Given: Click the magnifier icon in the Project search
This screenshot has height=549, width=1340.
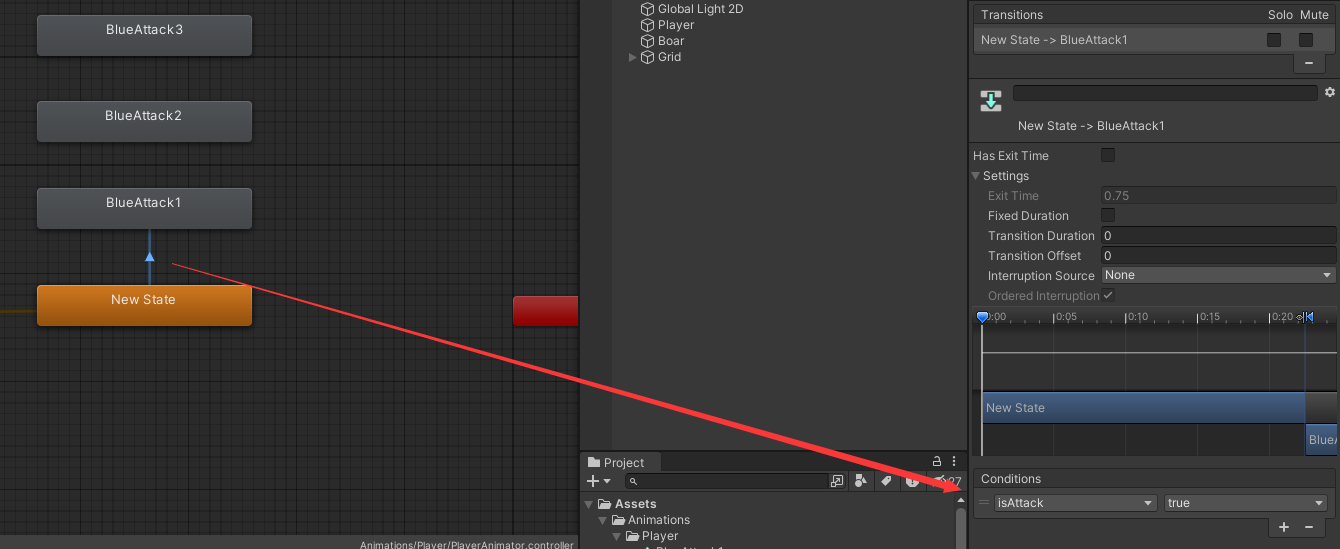Looking at the screenshot, I should 632,482.
